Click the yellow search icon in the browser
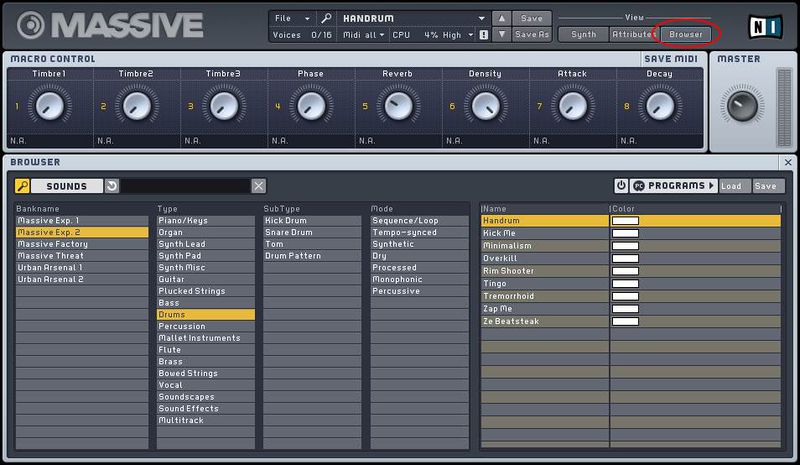 [x=22, y=186]
